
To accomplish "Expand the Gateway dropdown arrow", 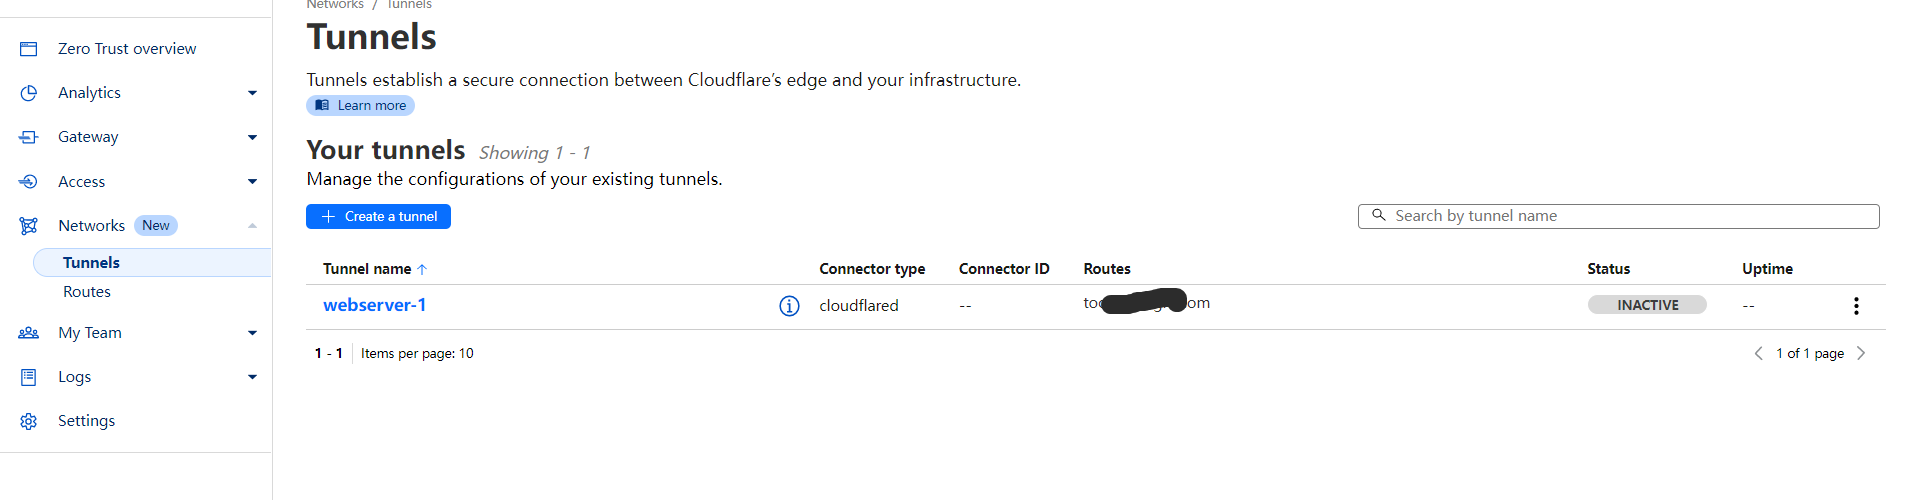I will (252, 137).
